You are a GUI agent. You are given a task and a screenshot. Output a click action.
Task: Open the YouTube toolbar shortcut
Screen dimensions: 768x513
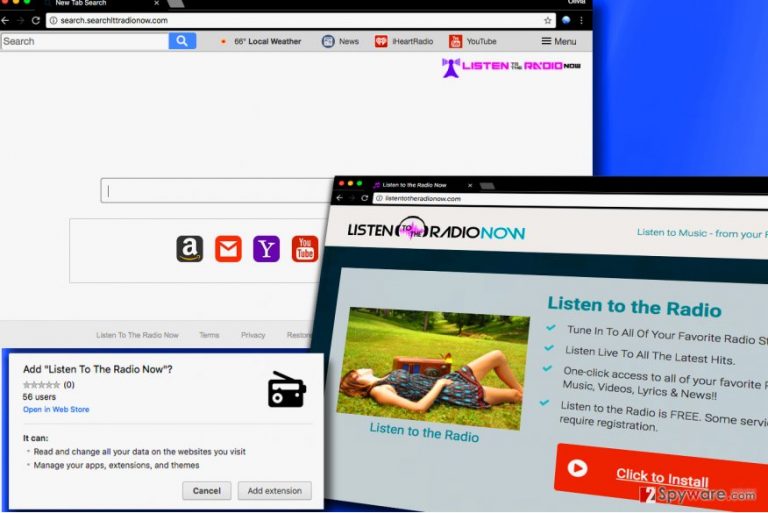(x=473, y=42)
